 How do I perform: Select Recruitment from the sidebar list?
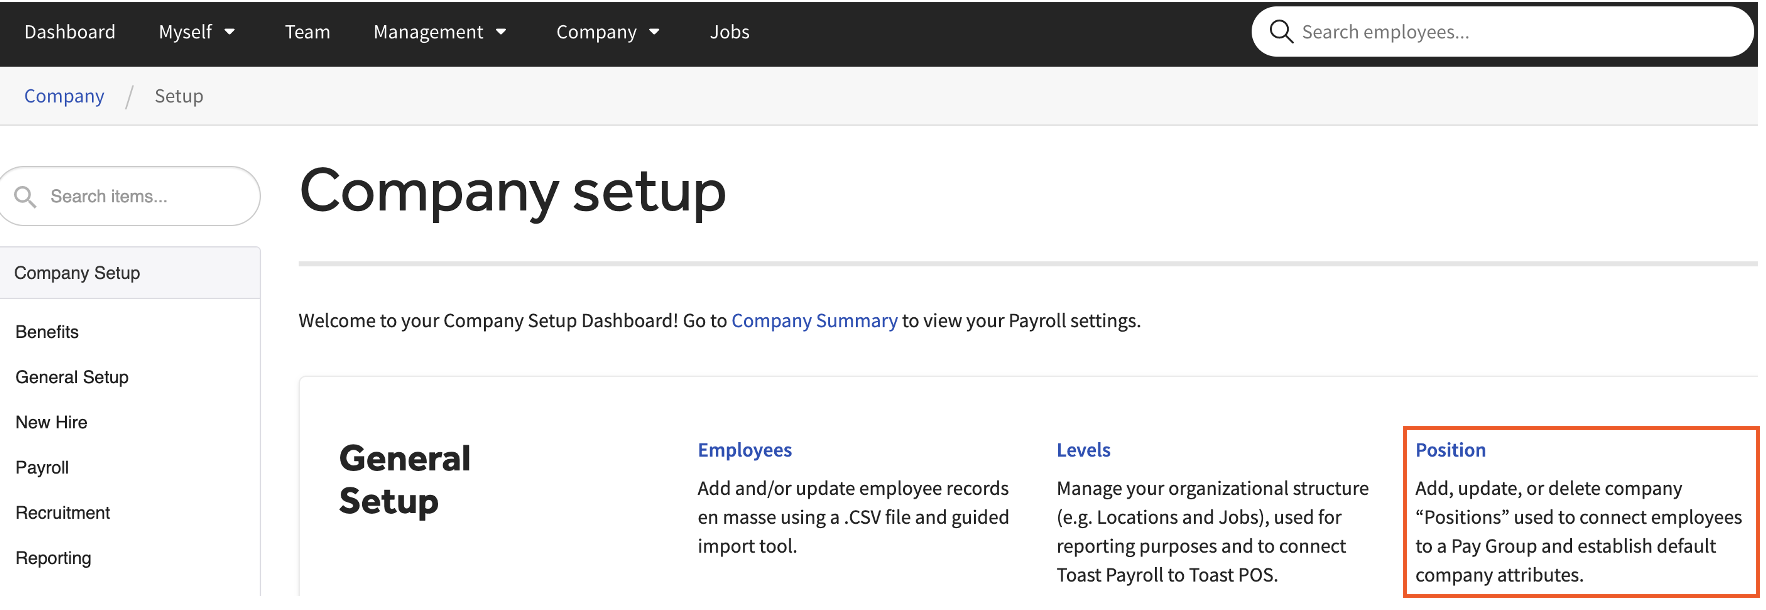[x=62, y=512]
